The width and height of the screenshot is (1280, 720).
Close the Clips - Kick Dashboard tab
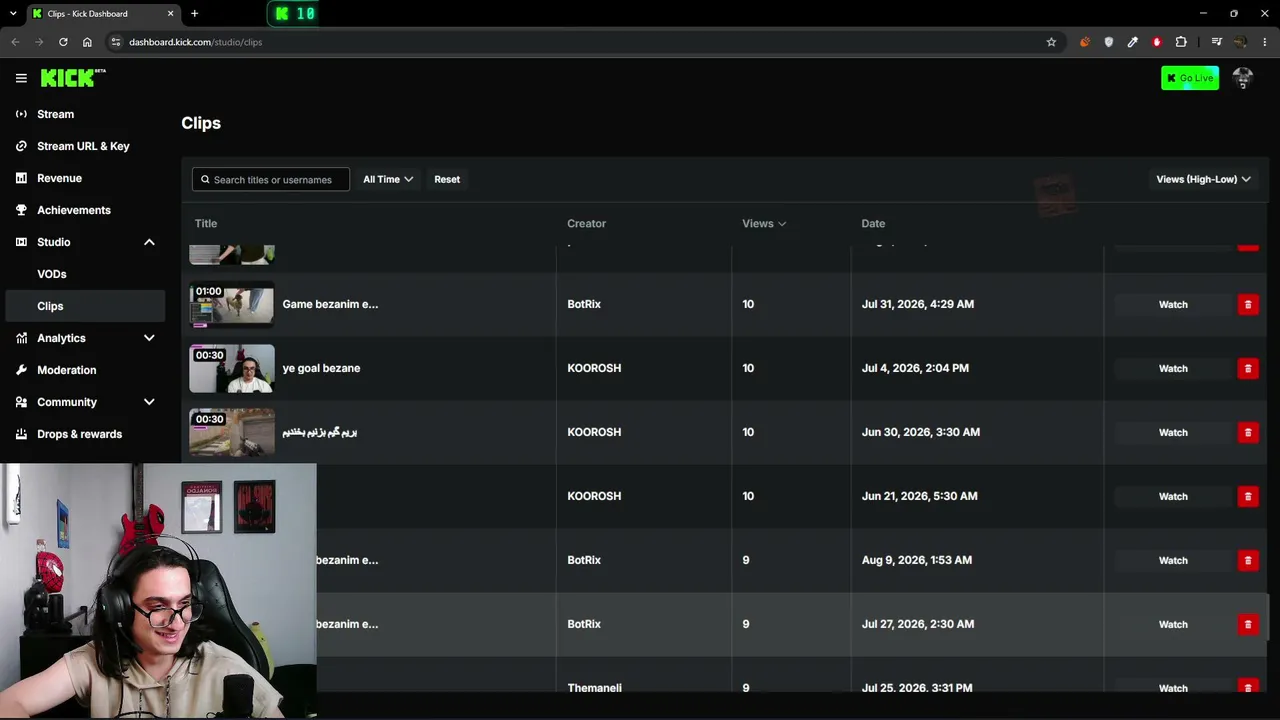coord(170,13)
